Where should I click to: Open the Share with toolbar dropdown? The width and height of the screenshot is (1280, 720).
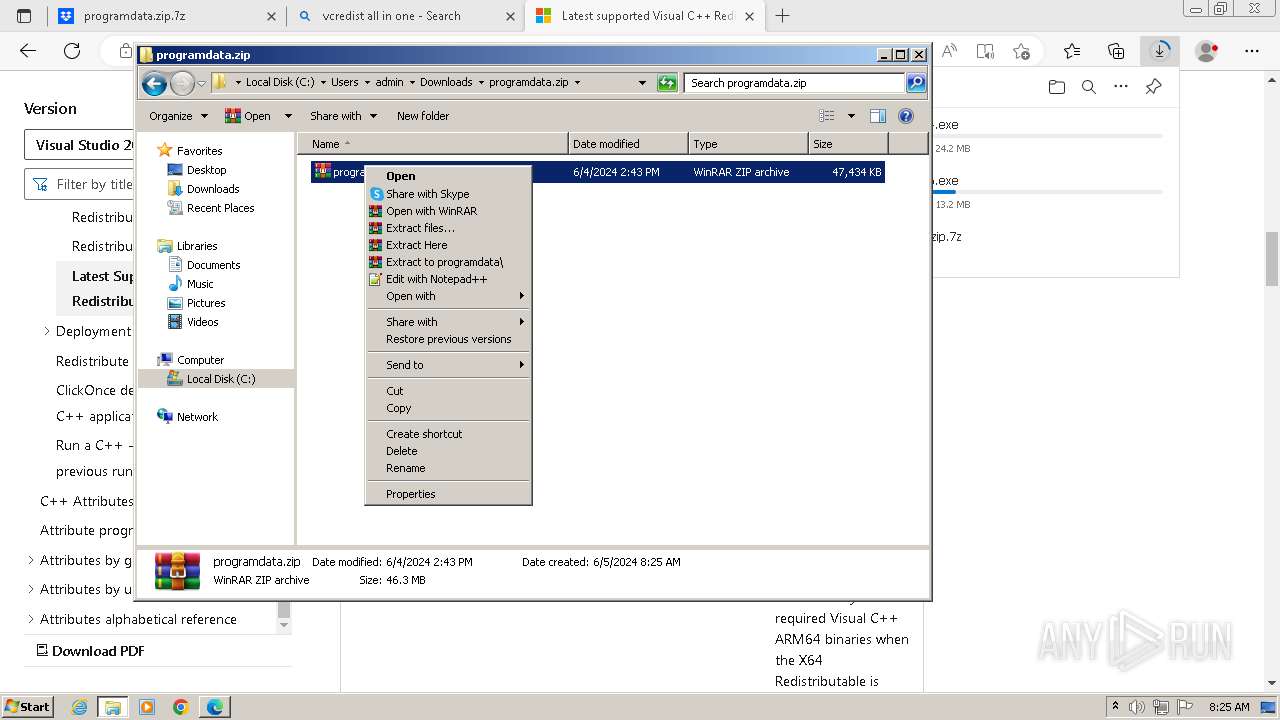pos(343,116)
